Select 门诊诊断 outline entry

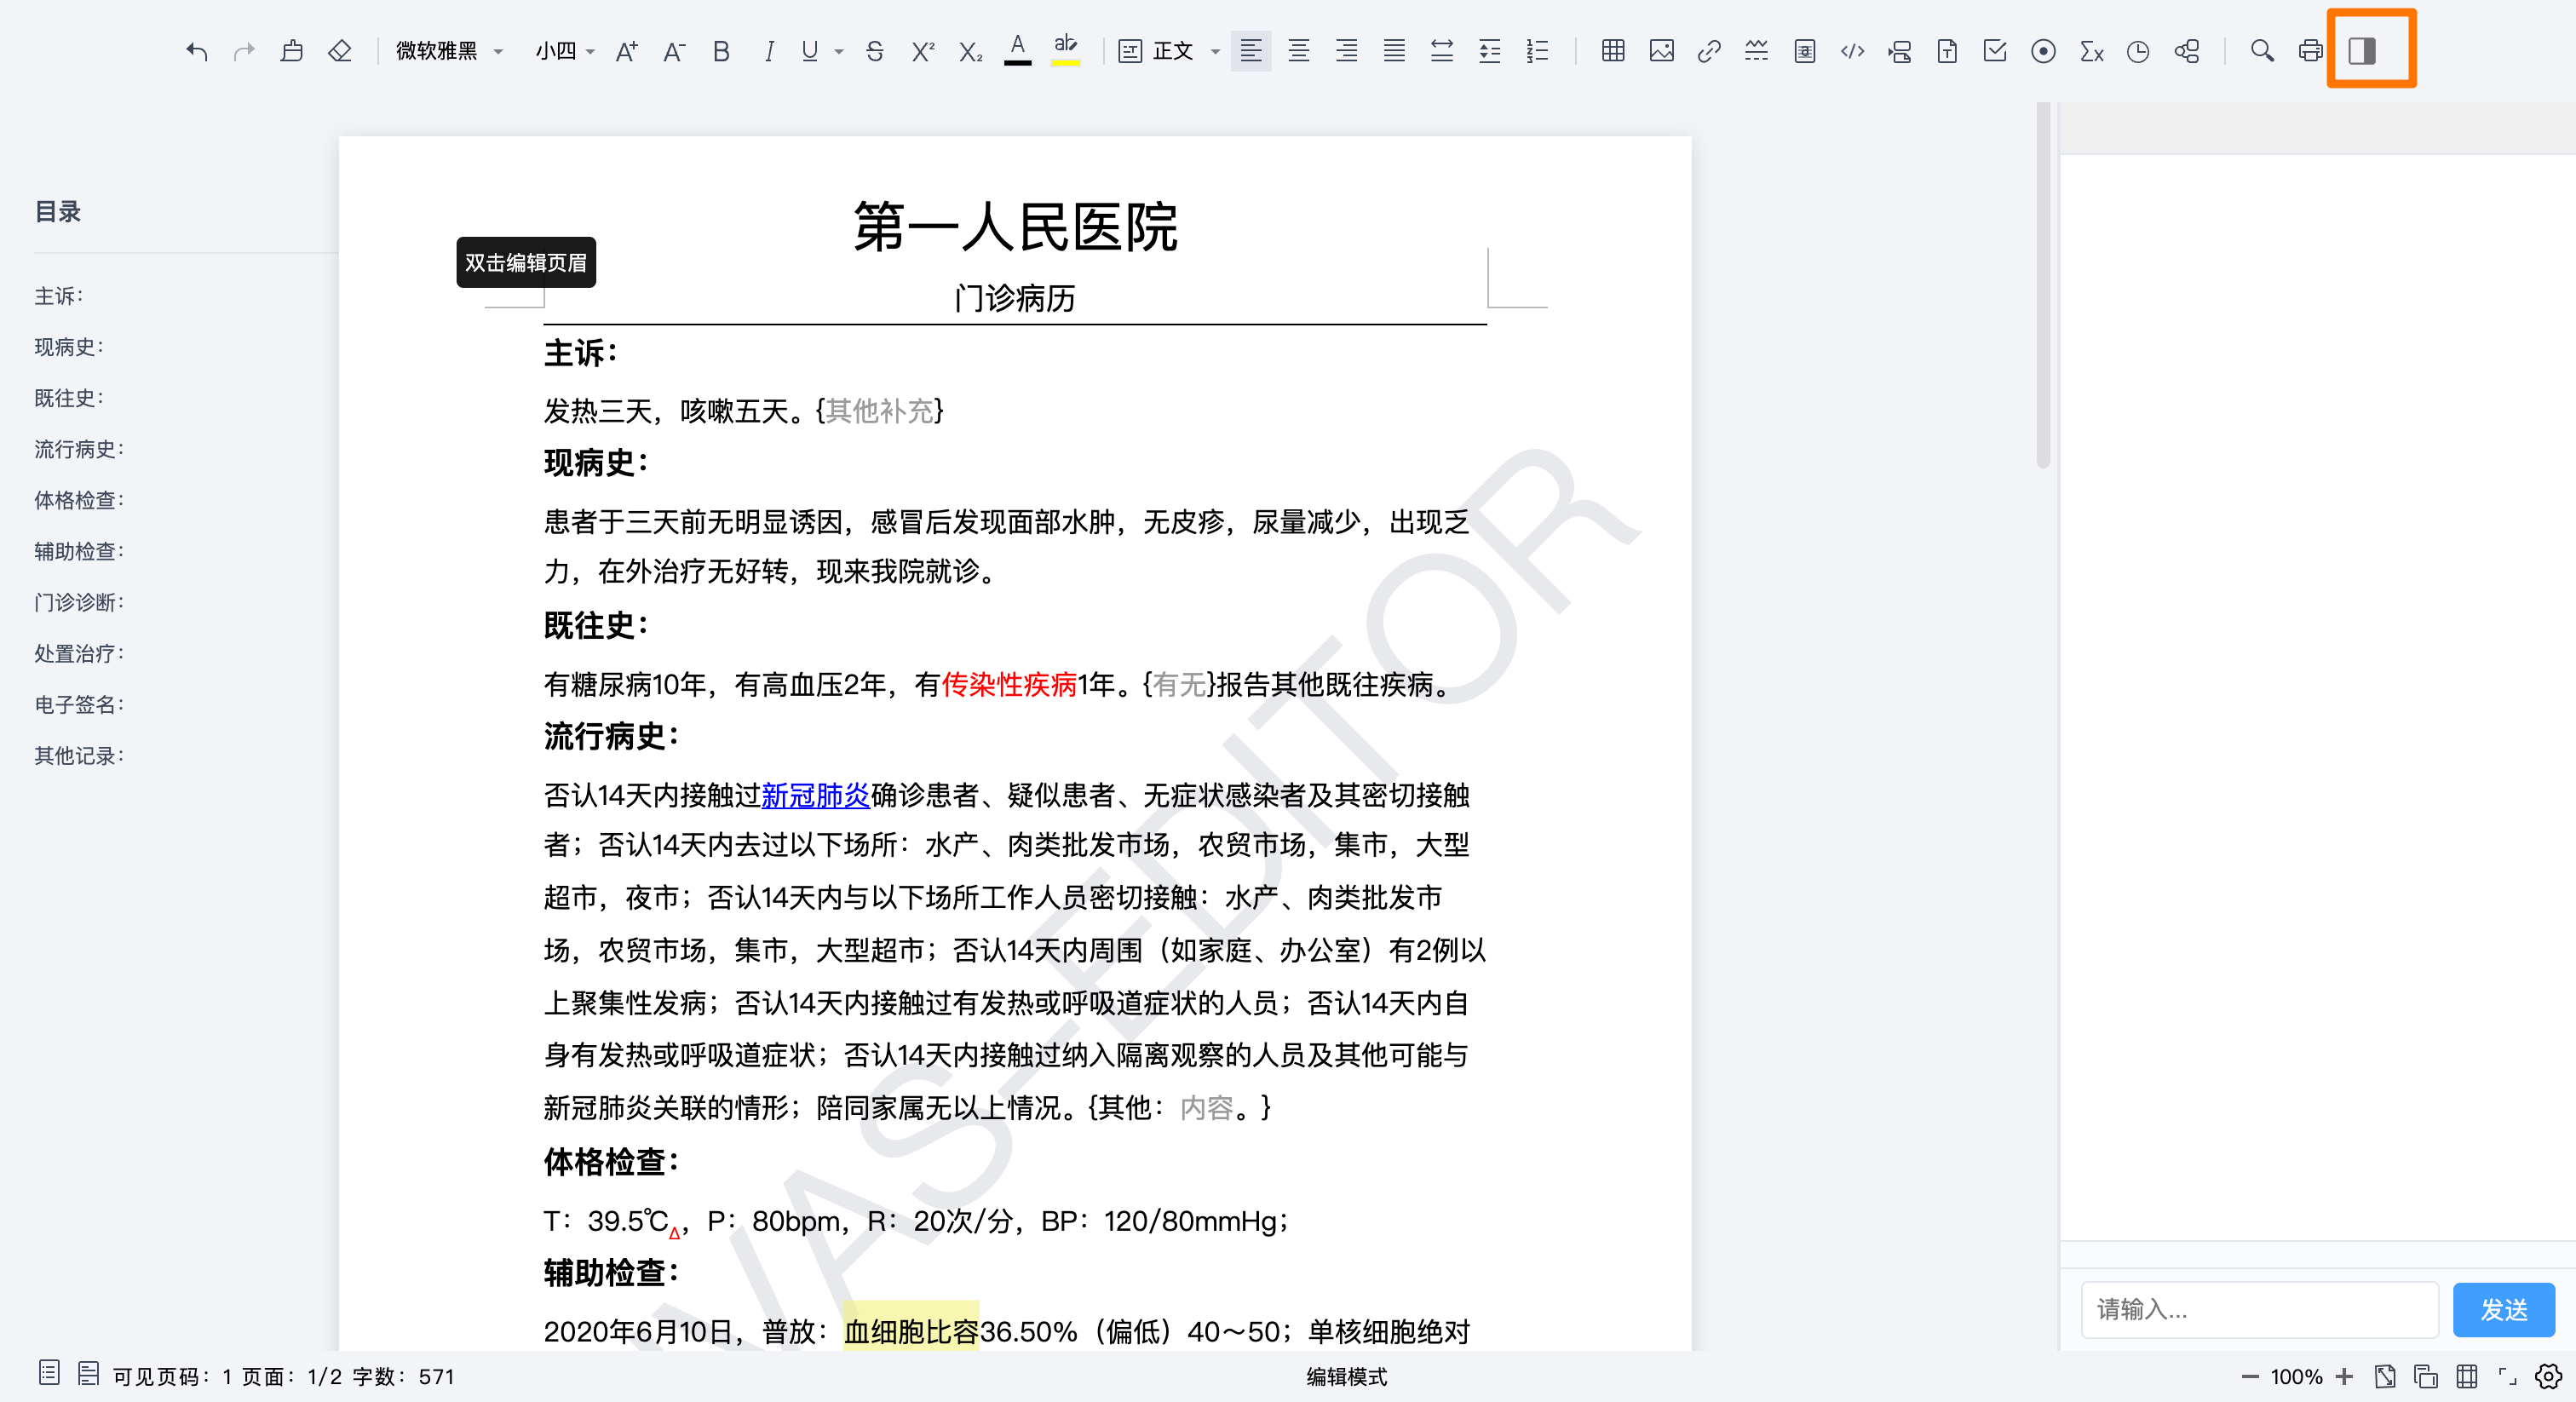tap(79, 602)
